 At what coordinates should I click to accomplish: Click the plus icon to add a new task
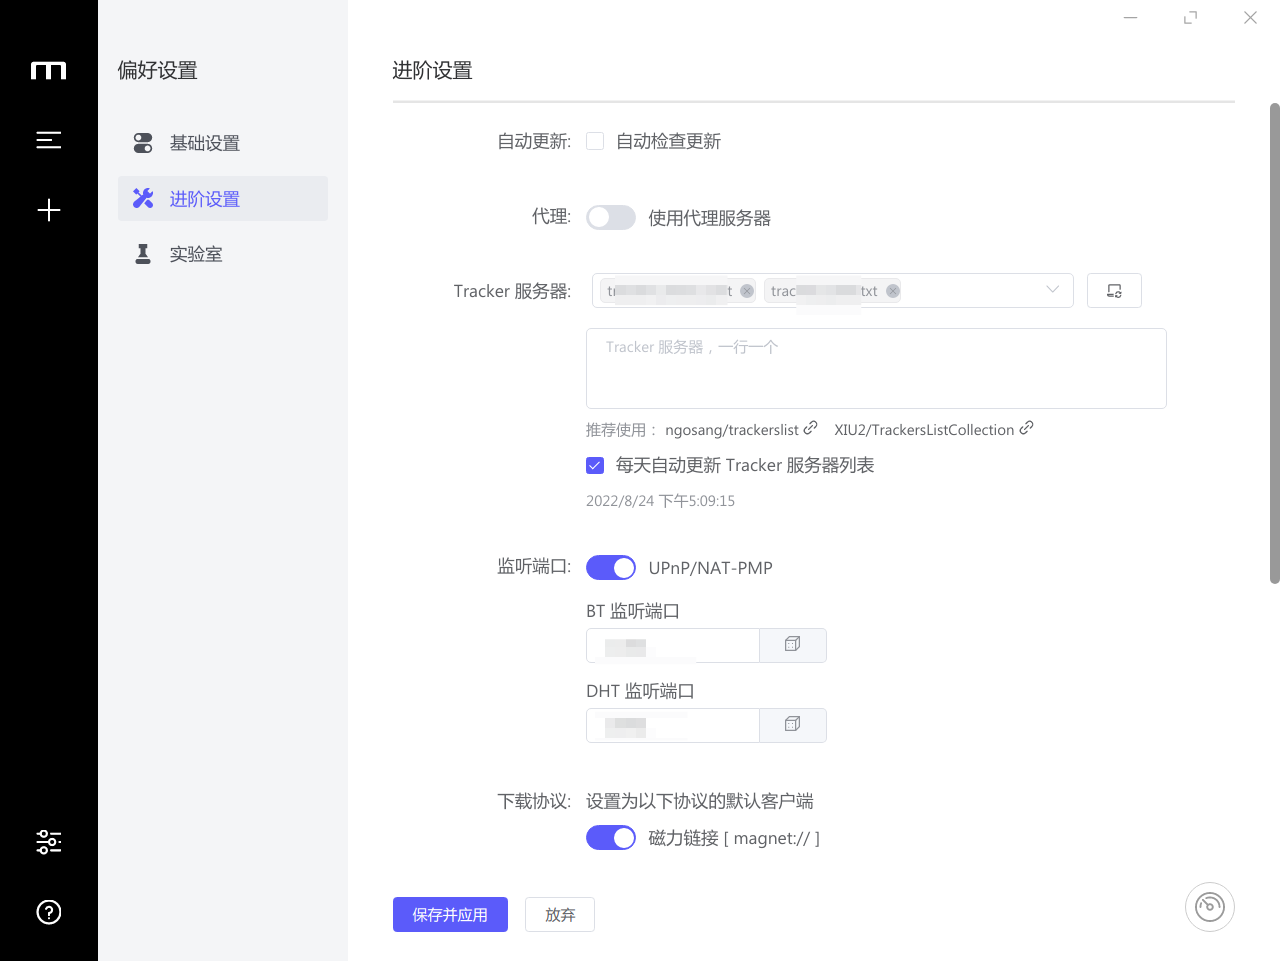(48, 210)
